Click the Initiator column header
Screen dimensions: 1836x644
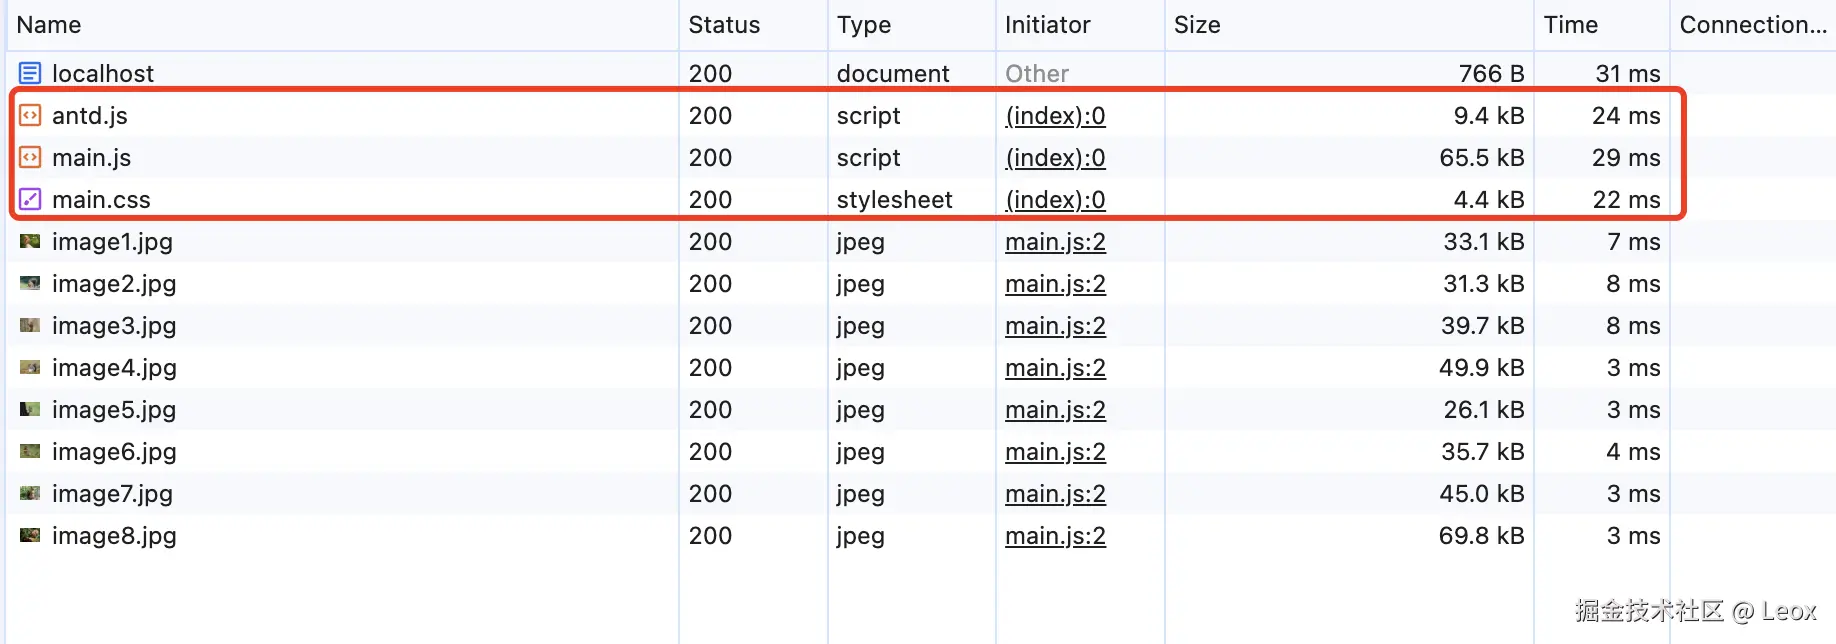tap(1047, 25)
